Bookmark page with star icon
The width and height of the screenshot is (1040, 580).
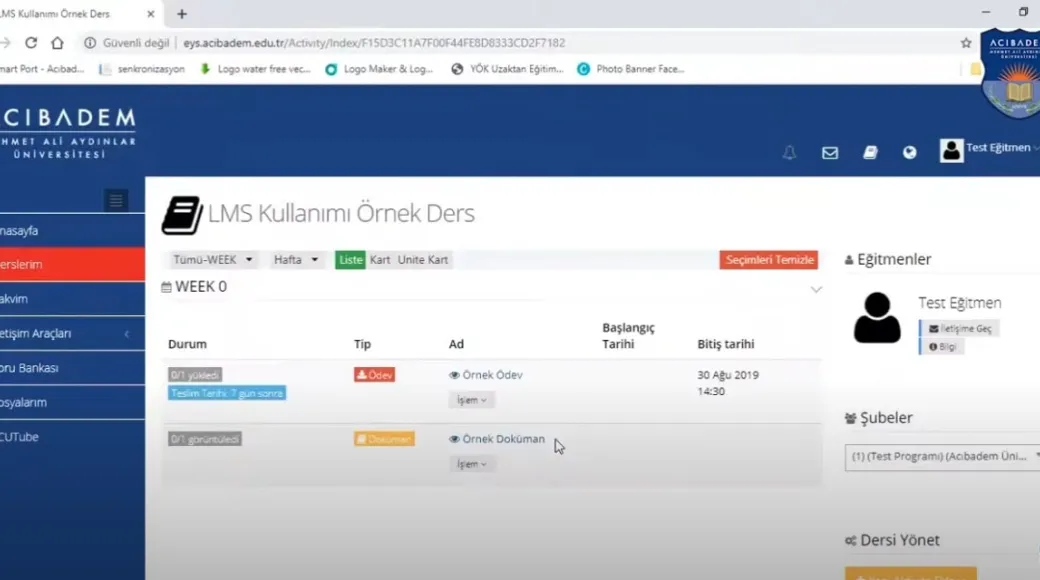click(966, 42)
